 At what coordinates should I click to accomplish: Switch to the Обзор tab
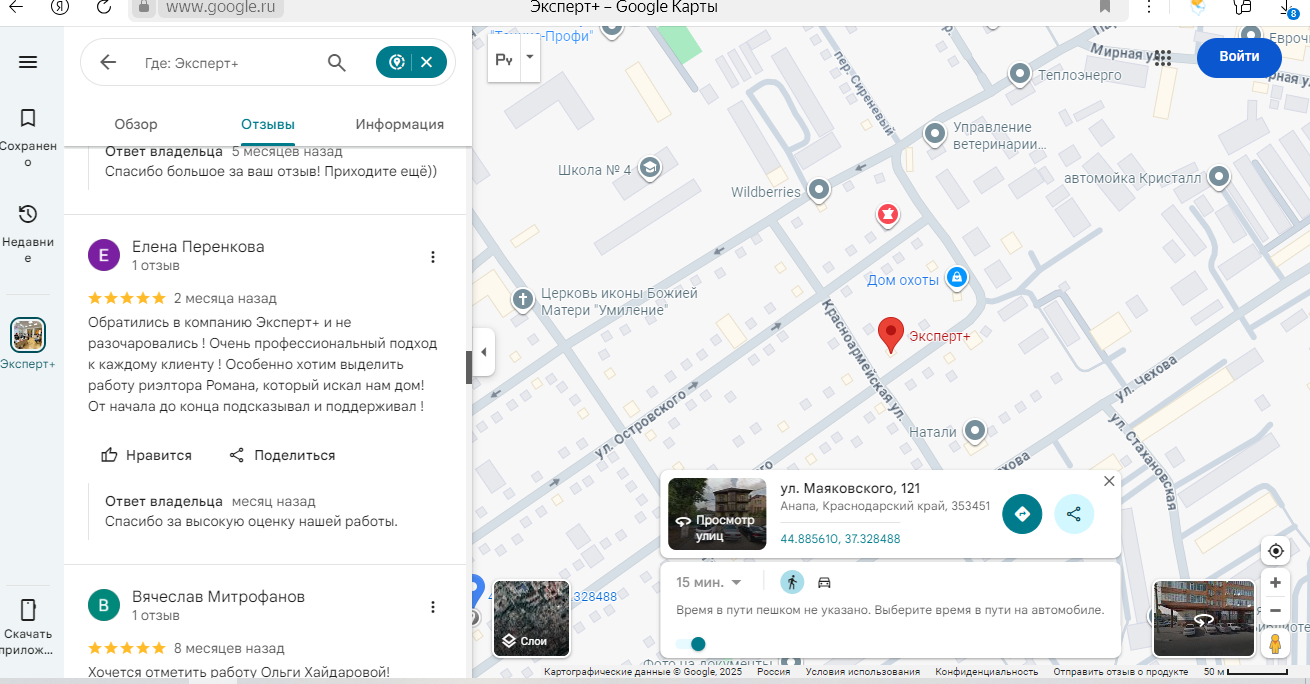(136, 124)
